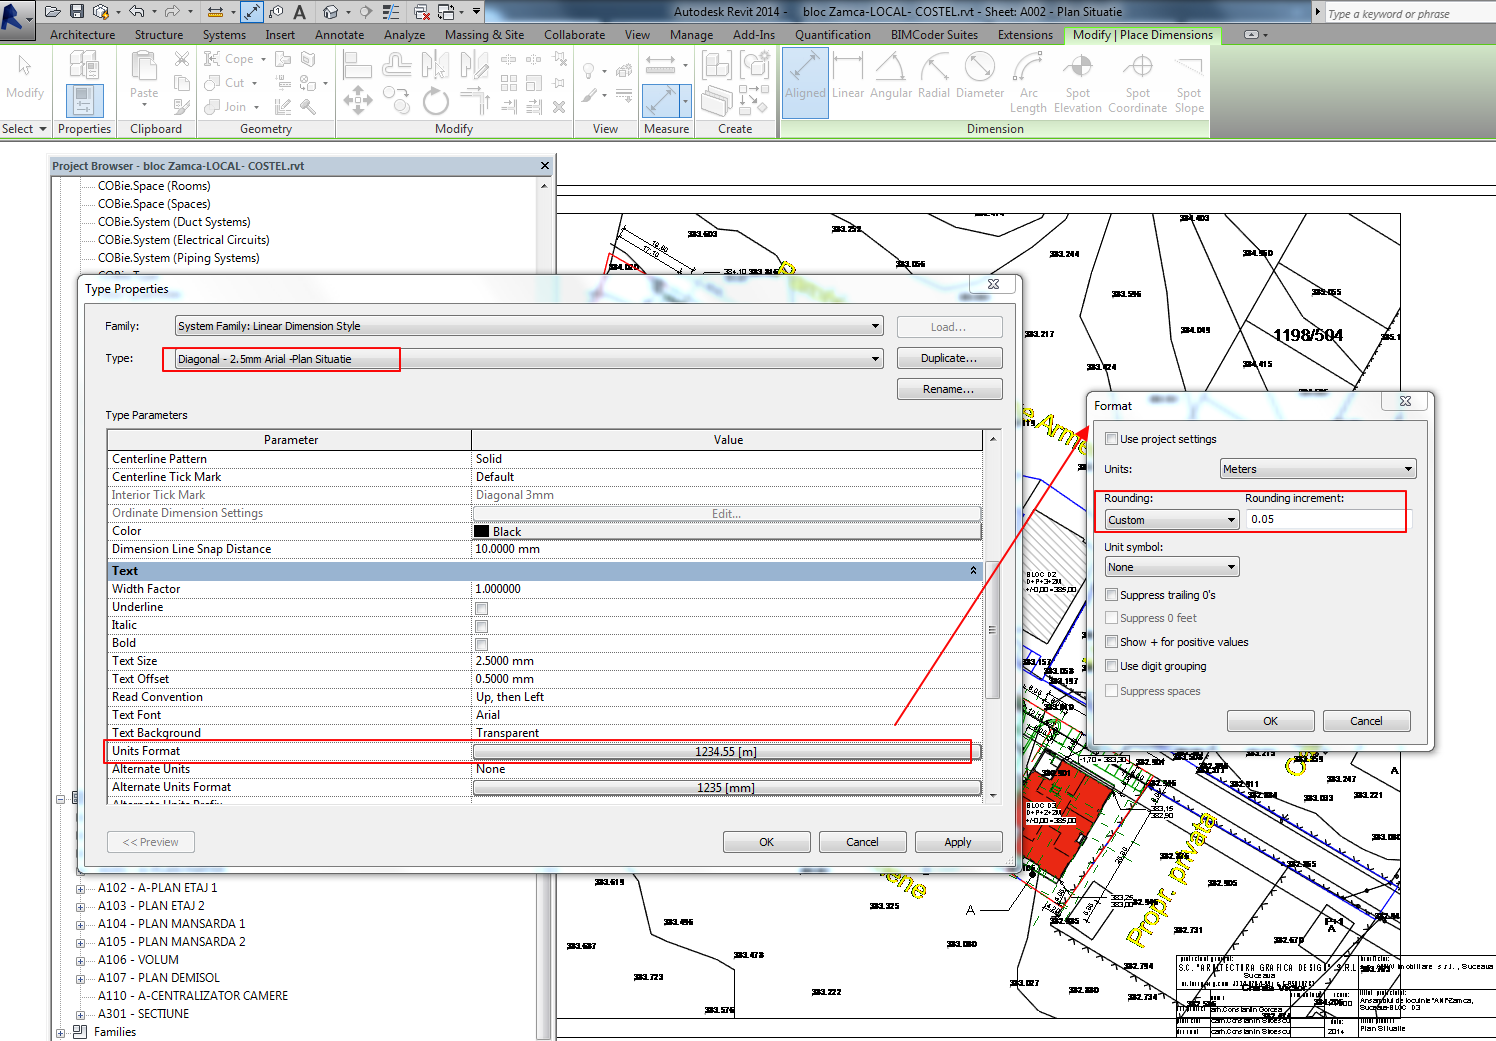Select the Radial dimension tool

point(934,78)
